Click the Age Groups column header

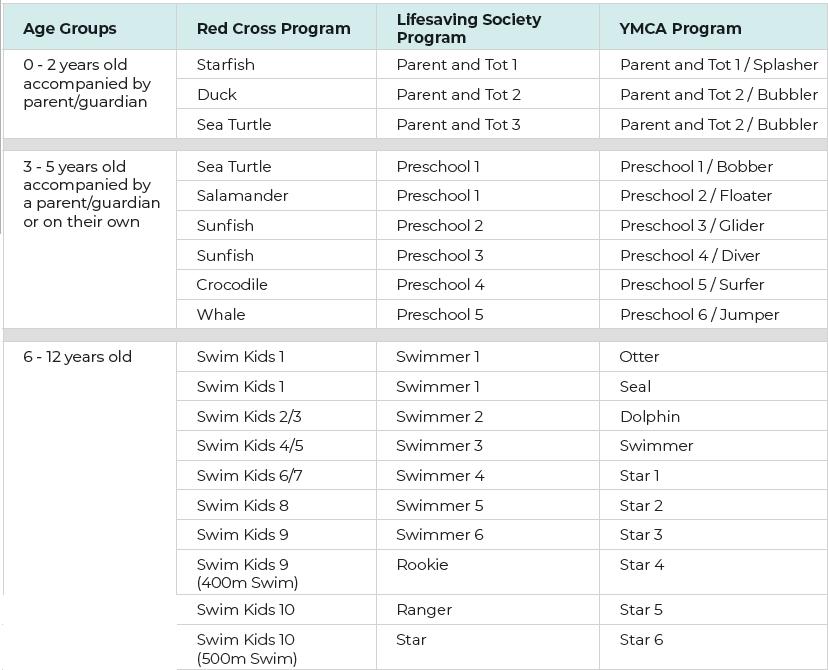click(70, 29)
